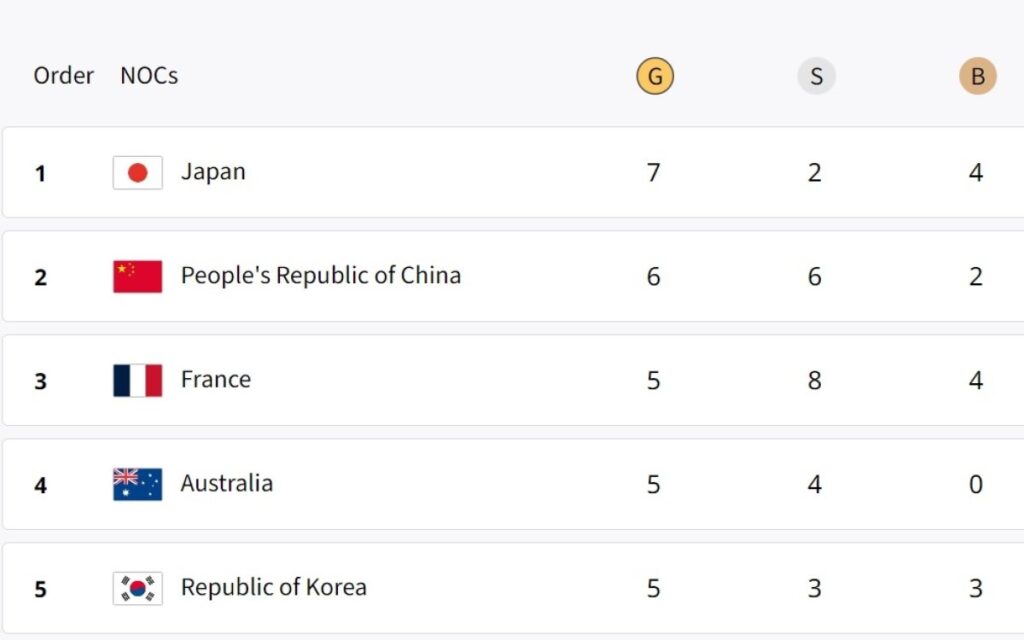
Task: Click the Australia flag icon
Action: [x=138, y=485]
